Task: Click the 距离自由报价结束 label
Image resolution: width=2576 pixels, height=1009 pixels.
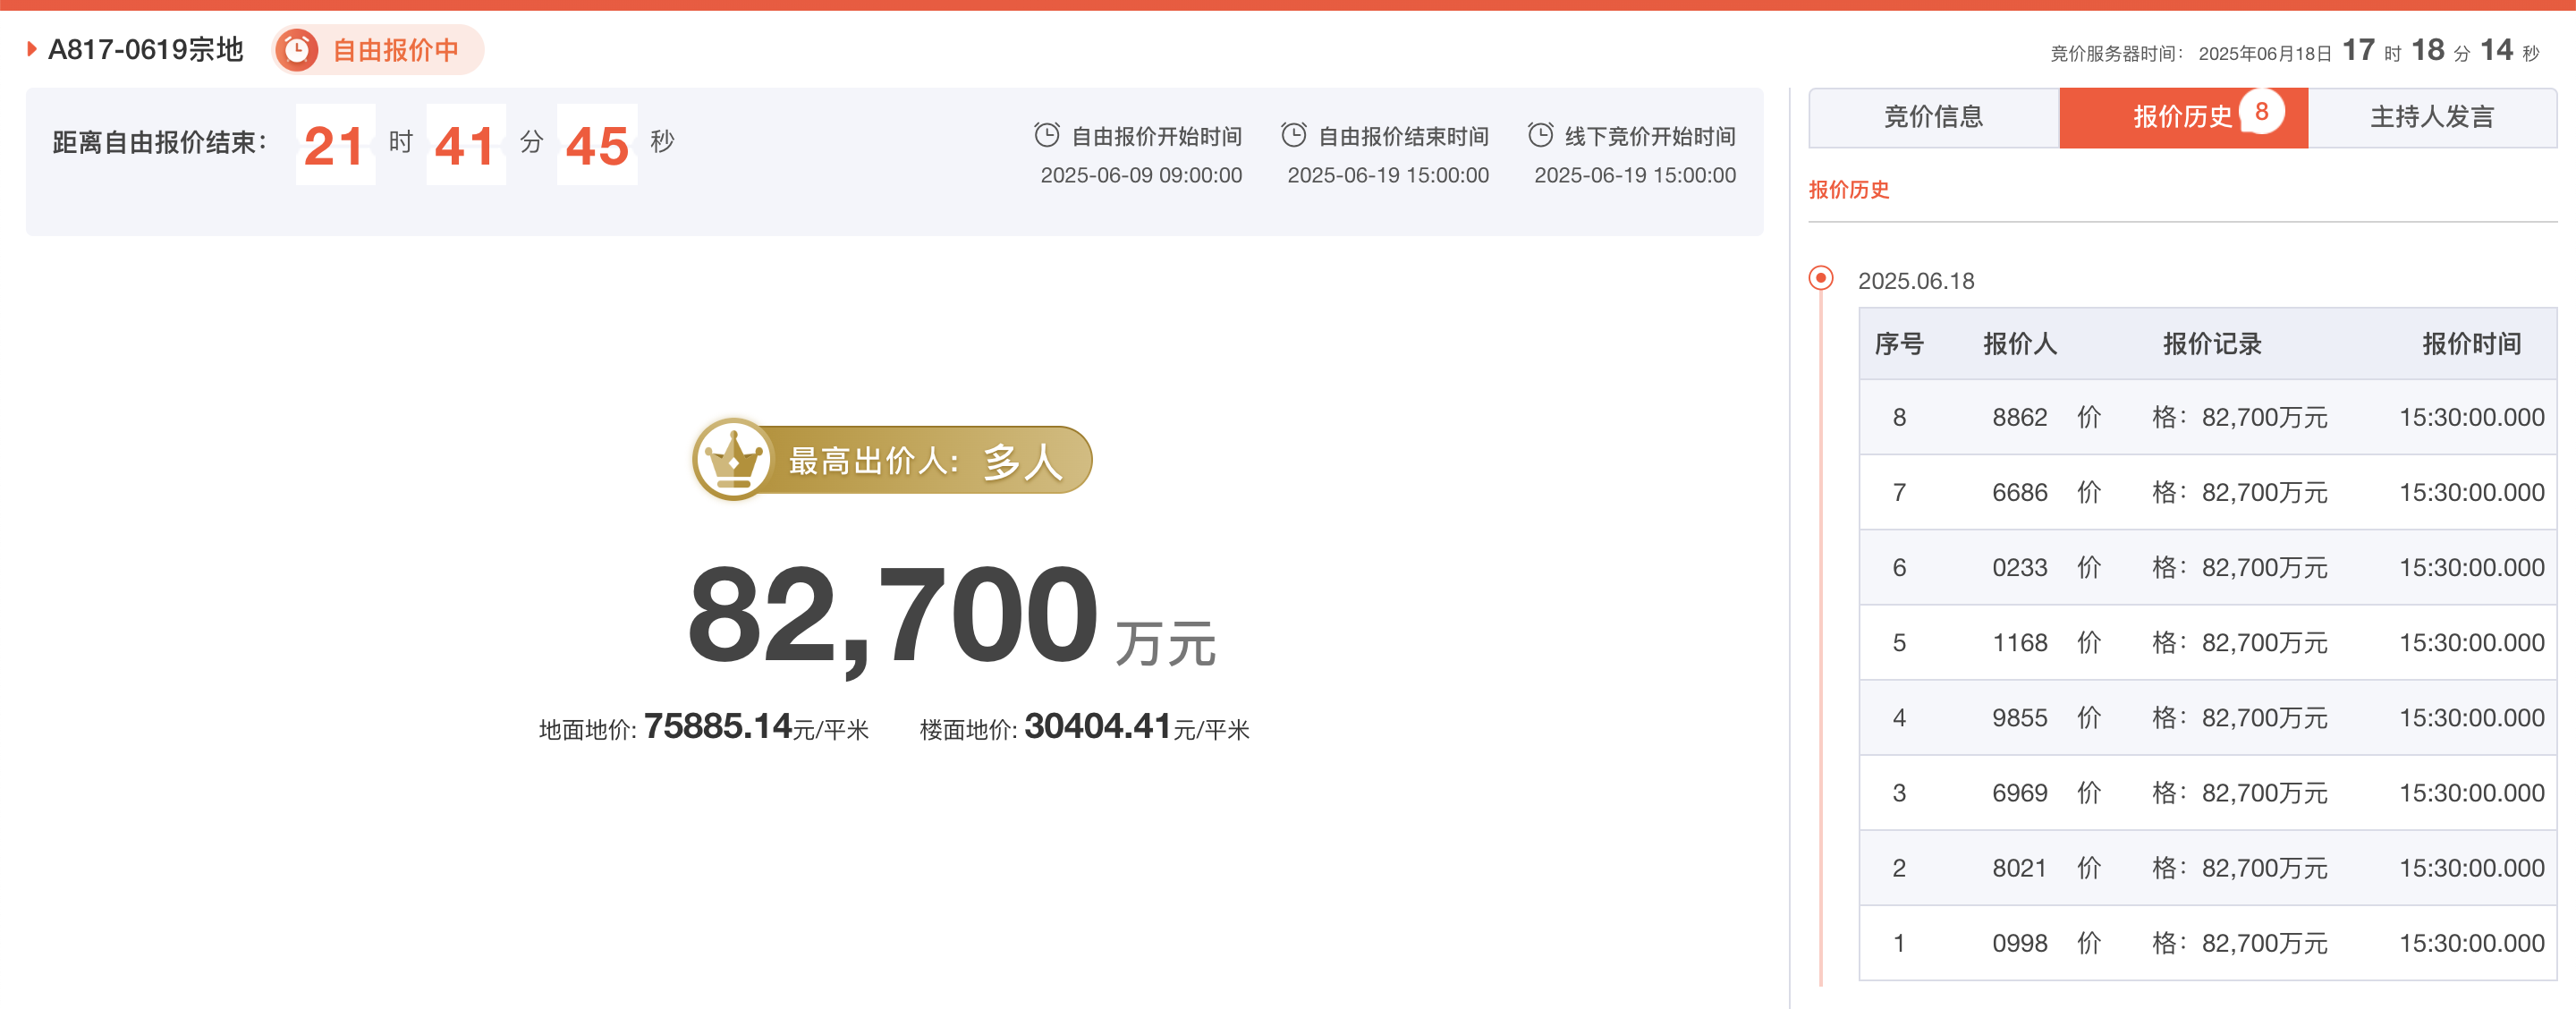Action: (x=160, y=142)
